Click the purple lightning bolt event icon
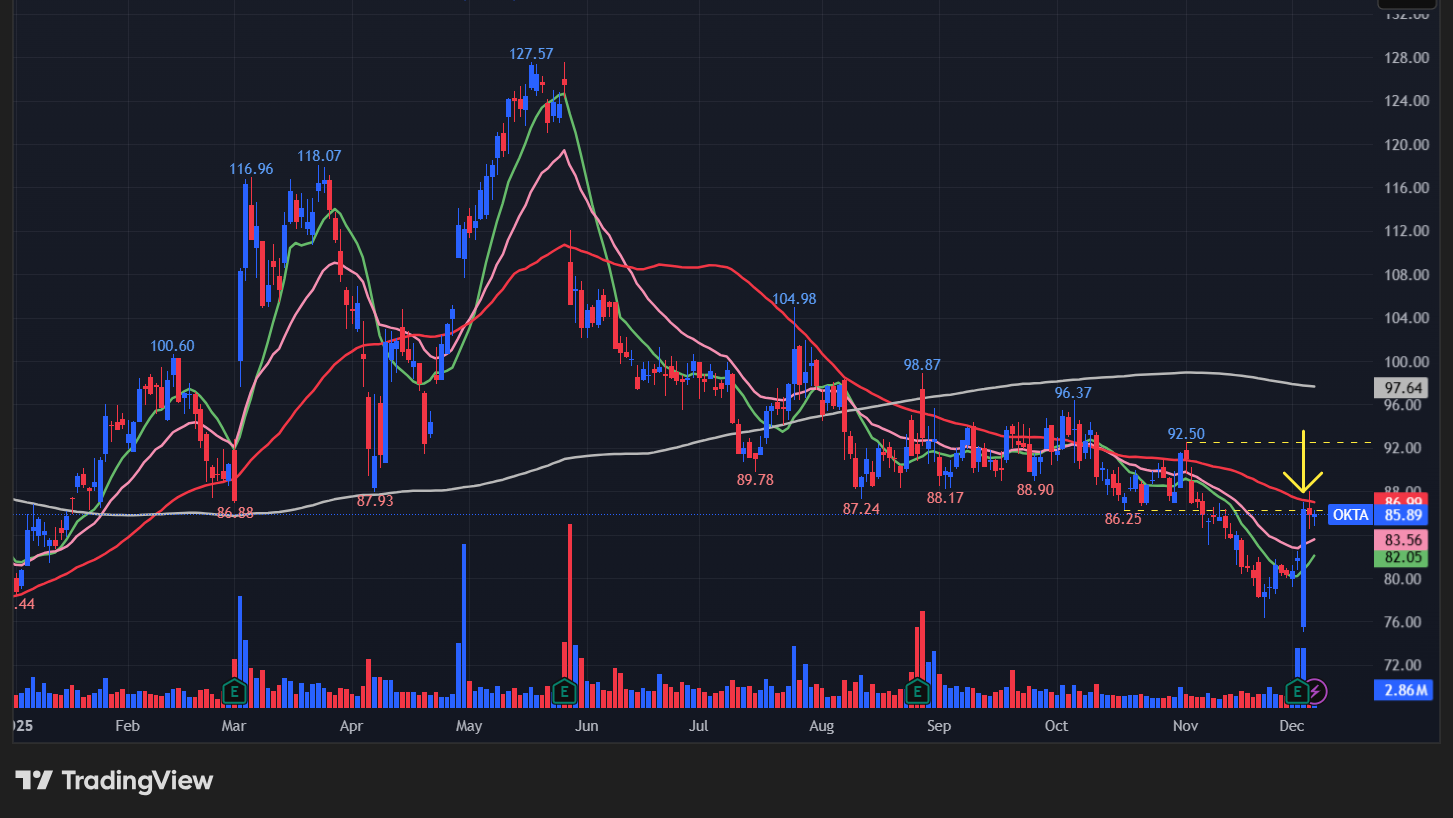This screenshot has width=1453, height=818. (1317, 690)
